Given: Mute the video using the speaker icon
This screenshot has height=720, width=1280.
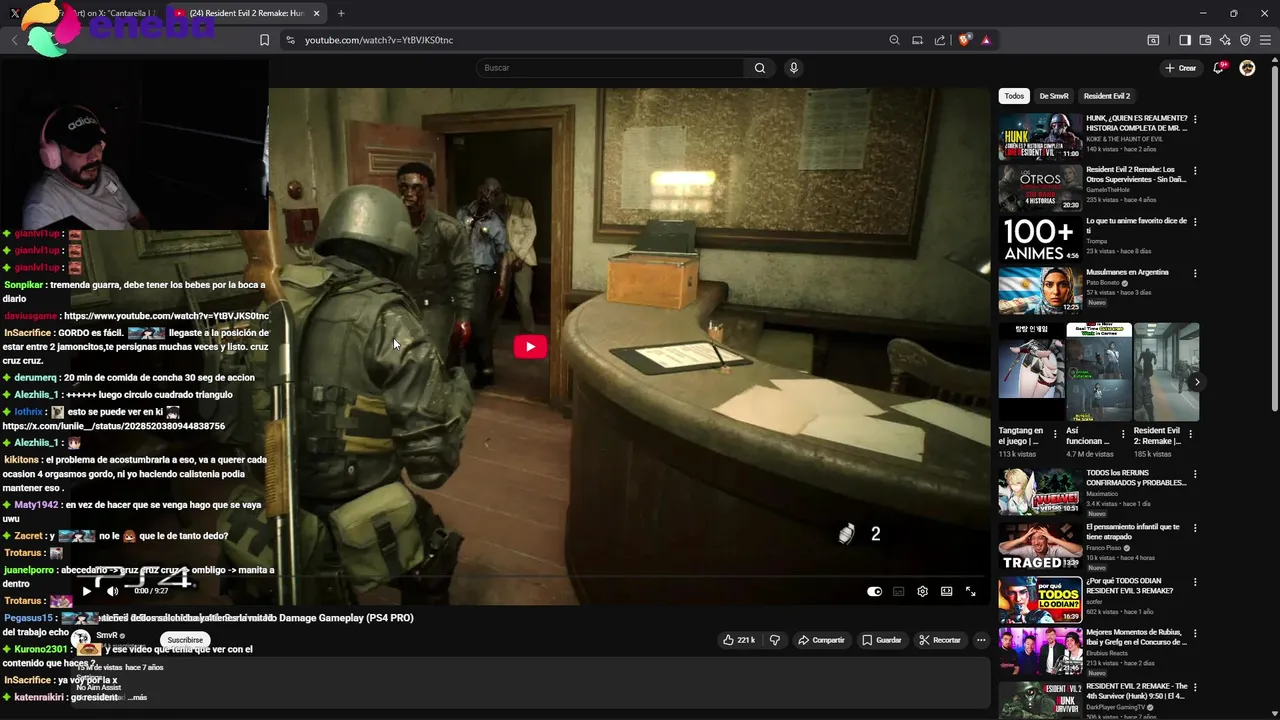Looking at the screenshot, I should point(113,591).
